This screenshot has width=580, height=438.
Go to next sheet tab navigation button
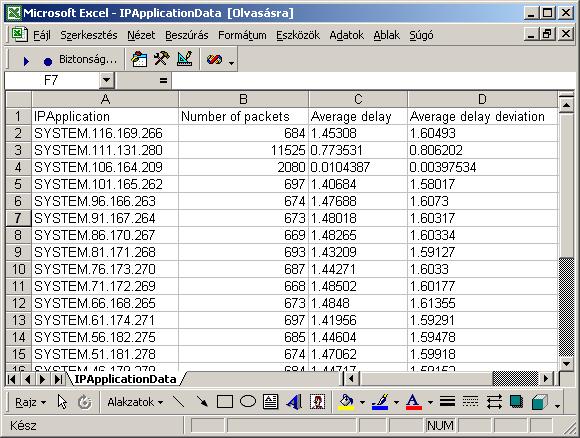[x=43, y=379]
